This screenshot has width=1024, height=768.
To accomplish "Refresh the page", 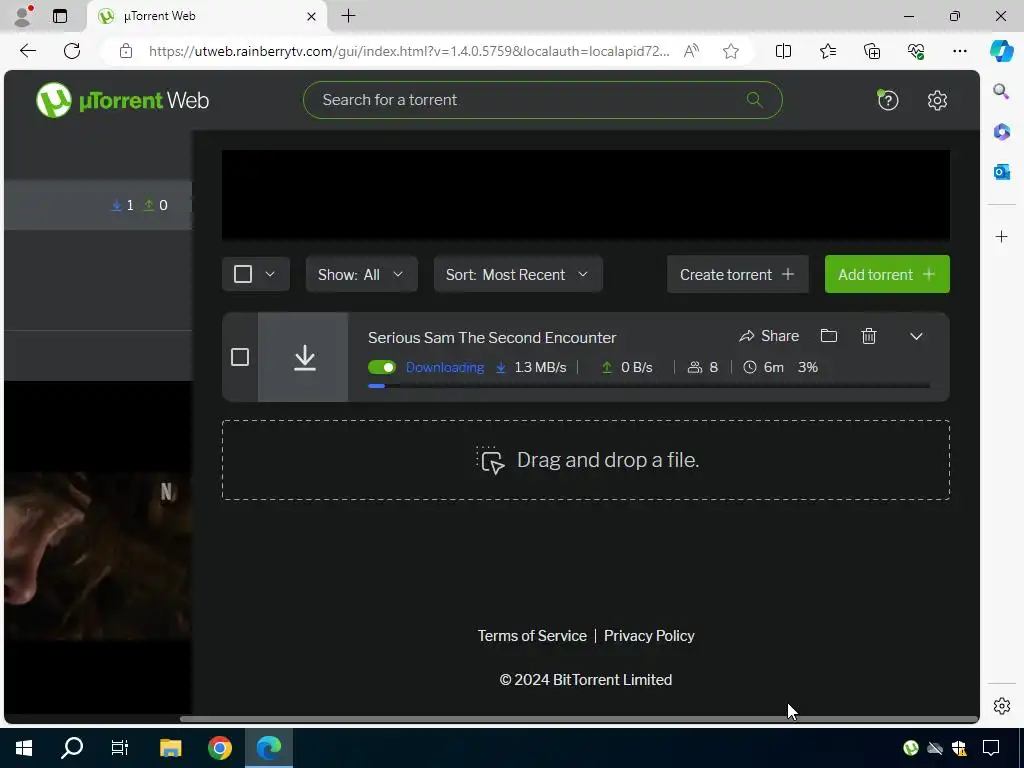I will [72, 51].
